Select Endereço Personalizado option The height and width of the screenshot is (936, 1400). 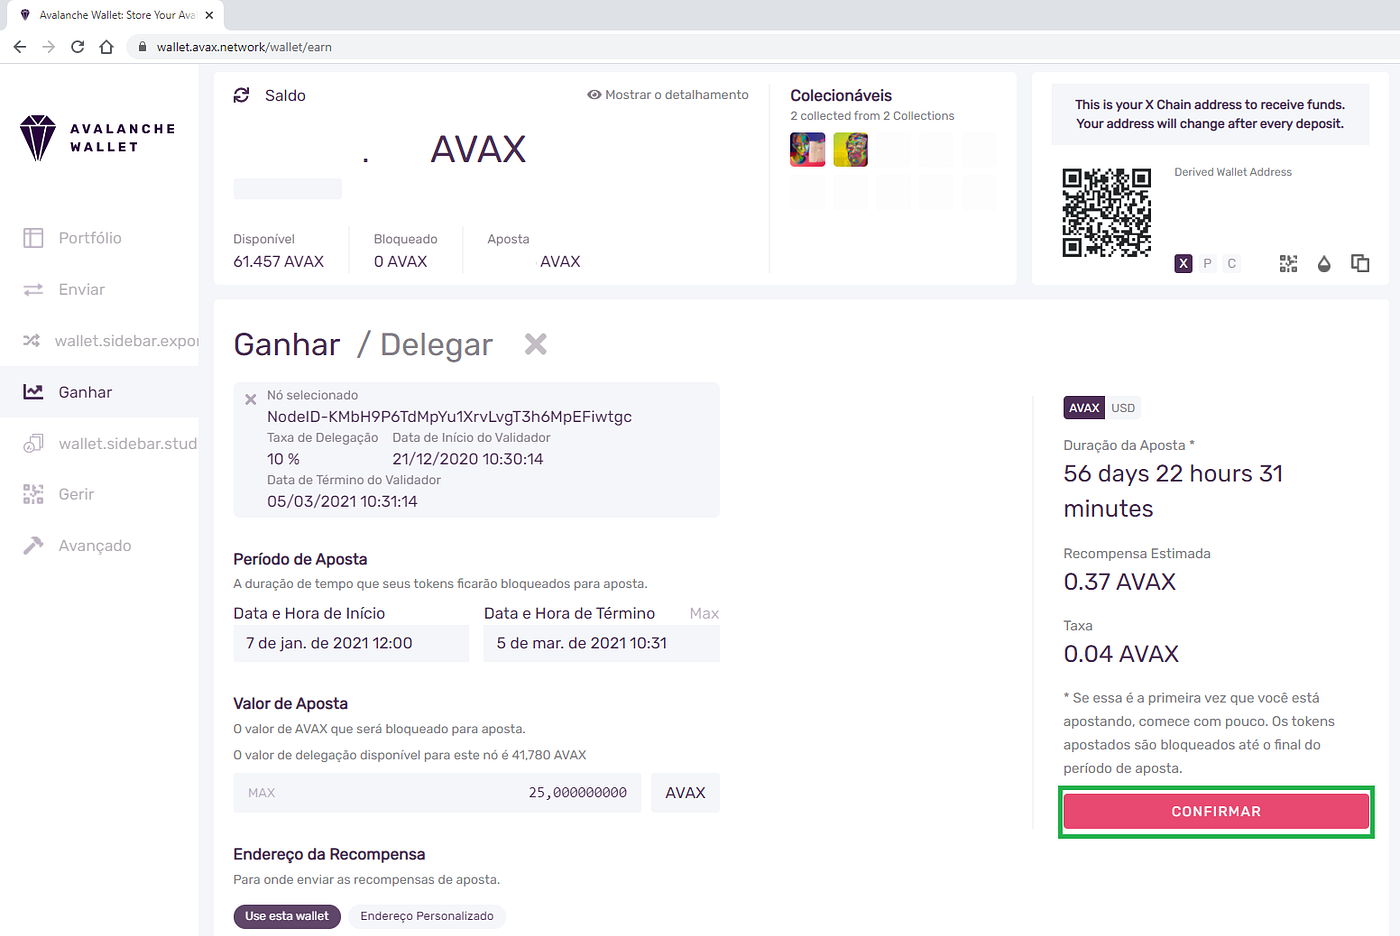pos(427,916)
